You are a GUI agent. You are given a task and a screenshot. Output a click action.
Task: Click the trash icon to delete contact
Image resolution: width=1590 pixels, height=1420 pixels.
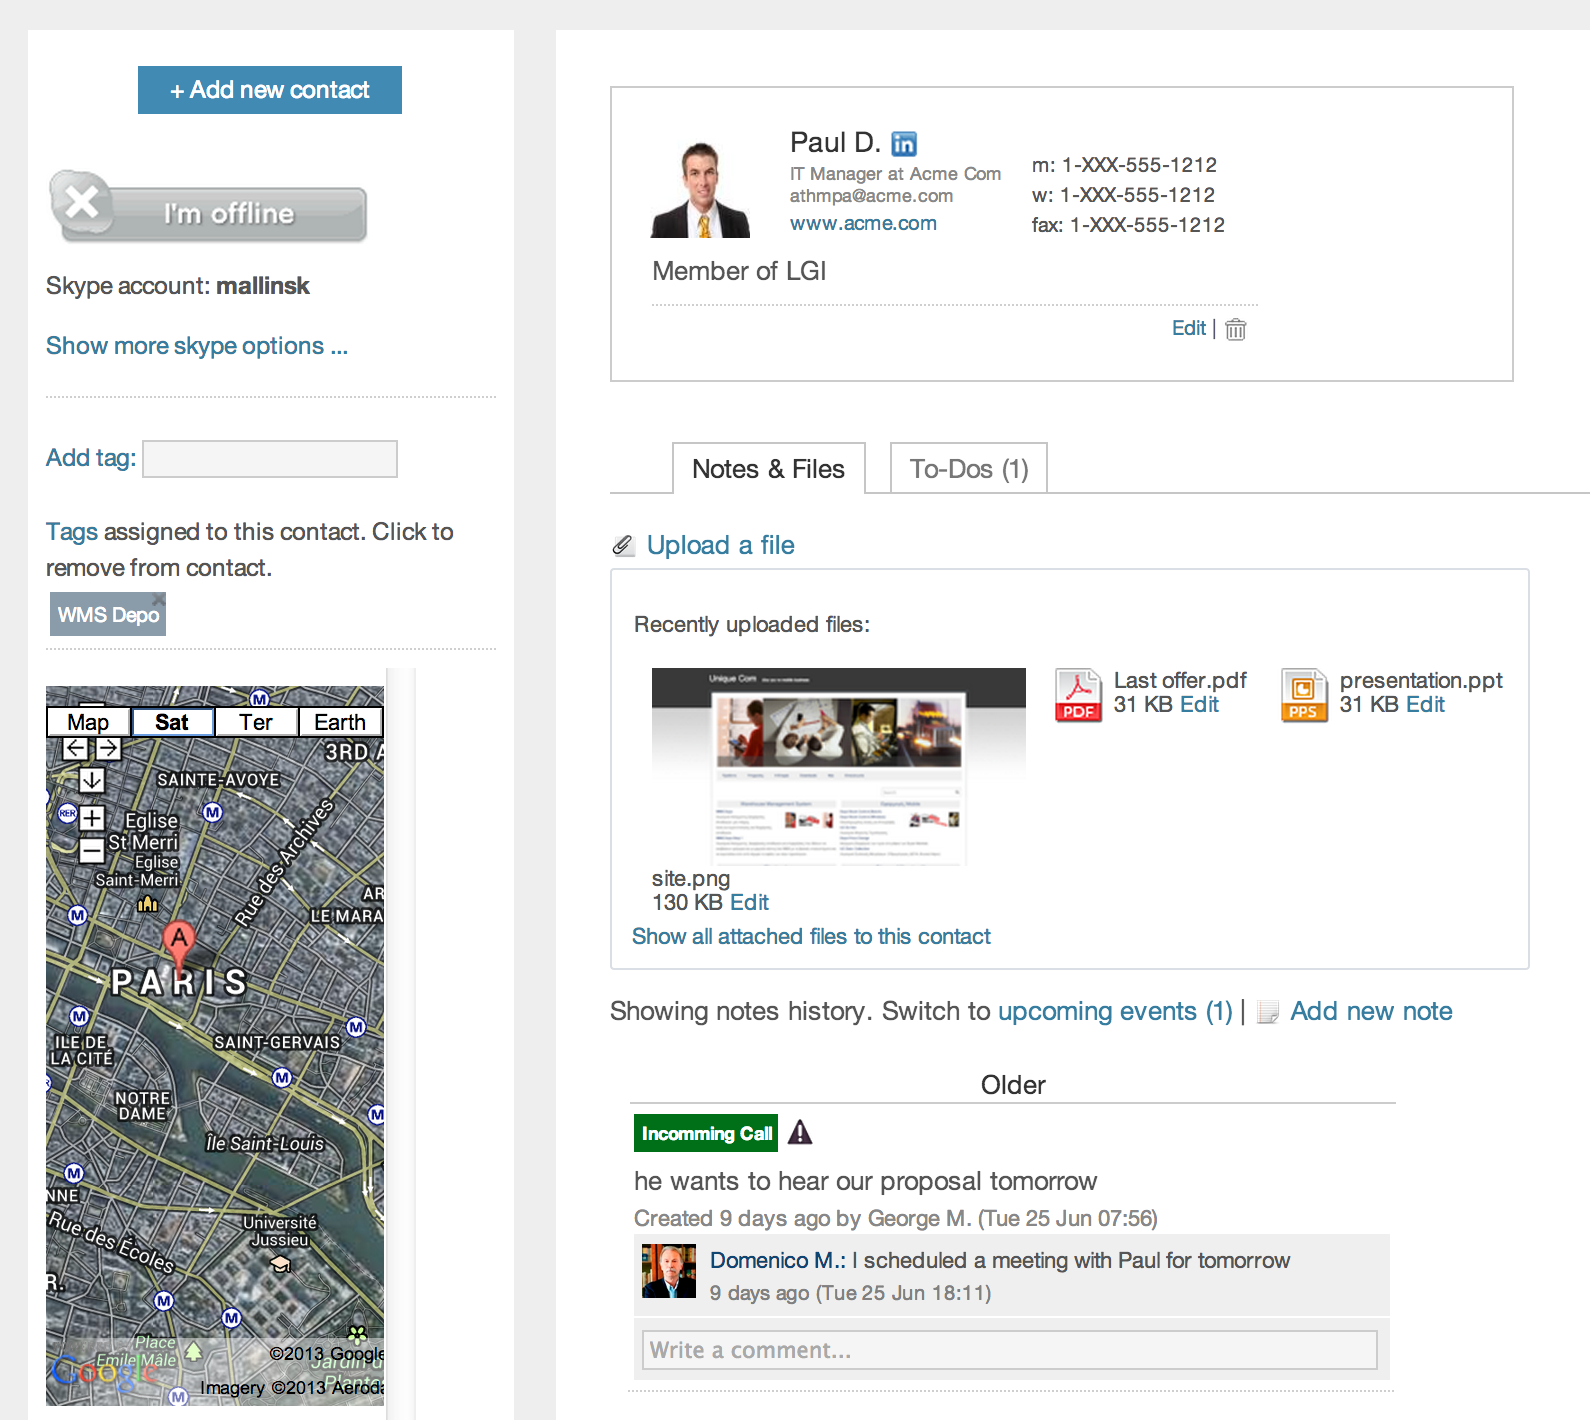(x=1236, y=329)
